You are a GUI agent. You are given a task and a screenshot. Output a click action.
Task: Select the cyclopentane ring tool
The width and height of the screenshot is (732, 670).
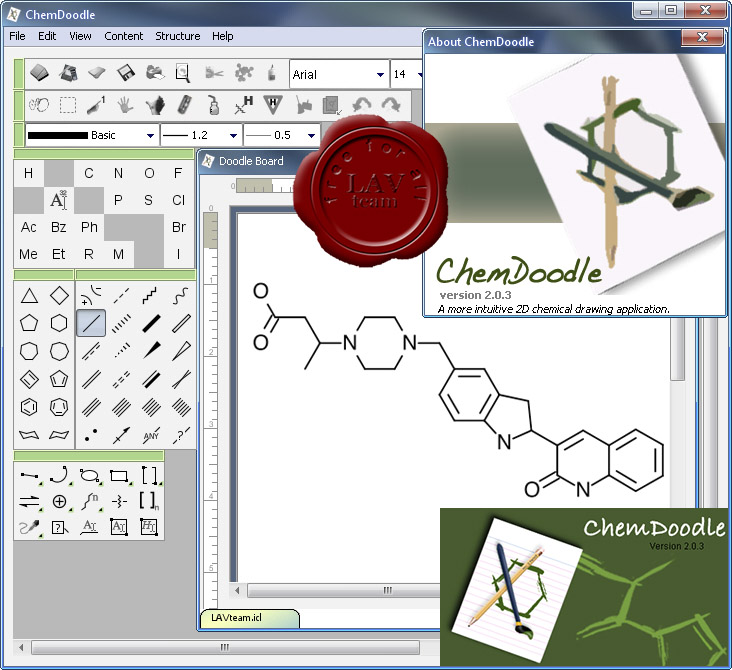pos(29,324)
